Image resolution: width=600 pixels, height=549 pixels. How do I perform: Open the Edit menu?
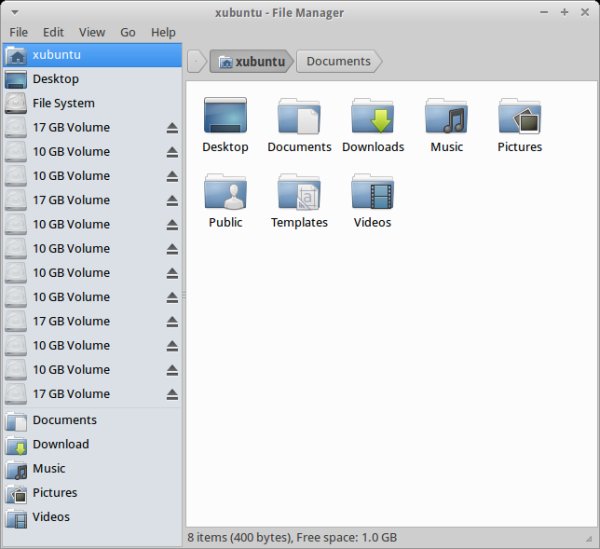tap(53, 32)
